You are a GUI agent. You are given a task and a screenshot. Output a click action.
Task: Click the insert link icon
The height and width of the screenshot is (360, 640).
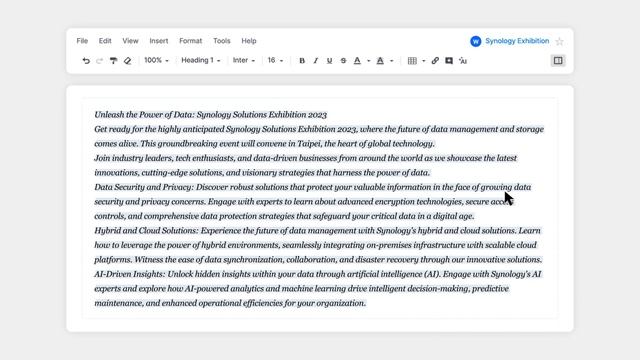(x=435, y=61)
